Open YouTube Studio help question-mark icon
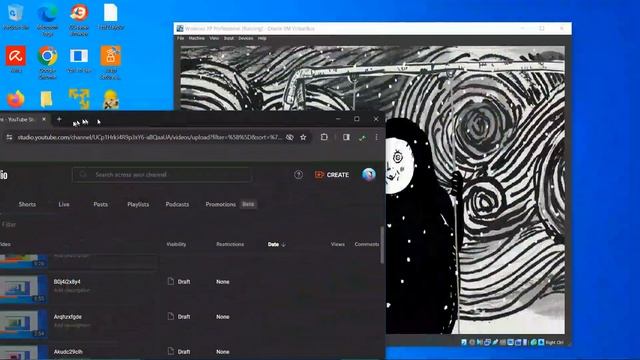The image size is (640, 360). pos(298,175)
